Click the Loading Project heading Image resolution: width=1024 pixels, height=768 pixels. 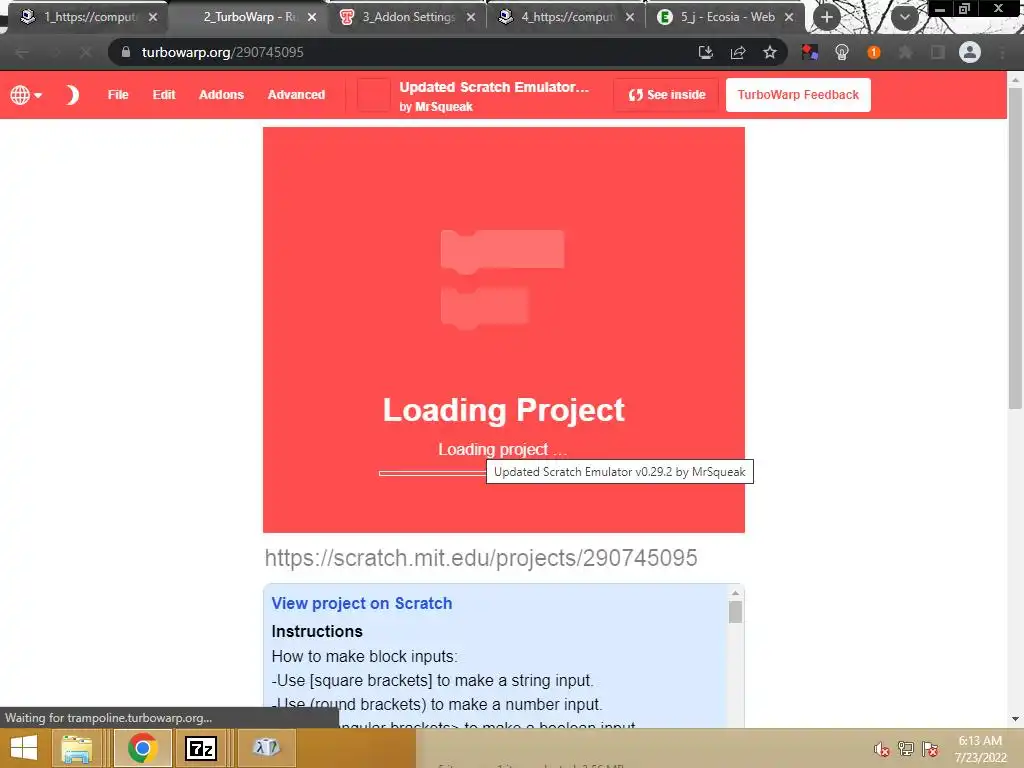click(x=504, y=410)
